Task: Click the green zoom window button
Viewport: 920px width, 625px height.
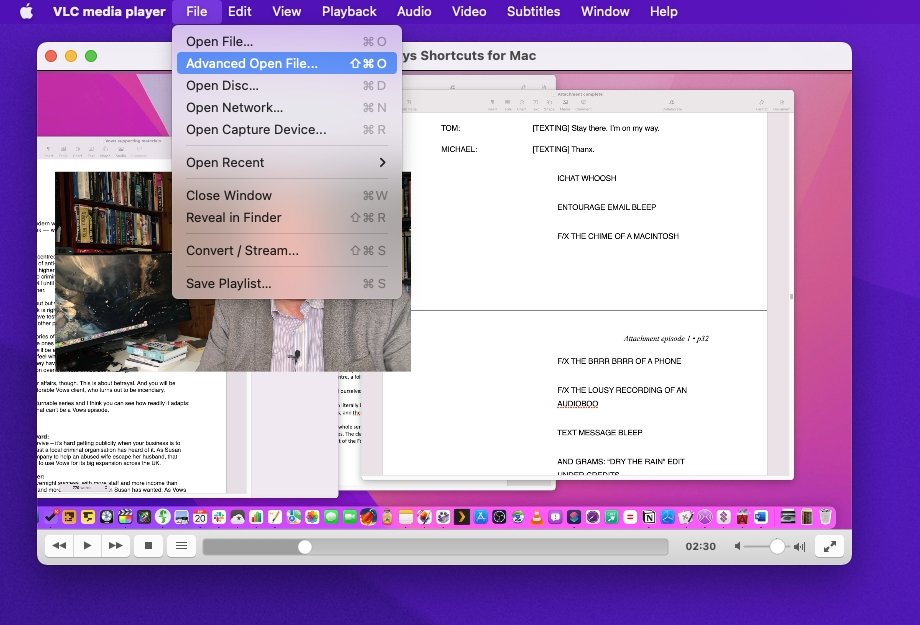Action: pos(91,56)
